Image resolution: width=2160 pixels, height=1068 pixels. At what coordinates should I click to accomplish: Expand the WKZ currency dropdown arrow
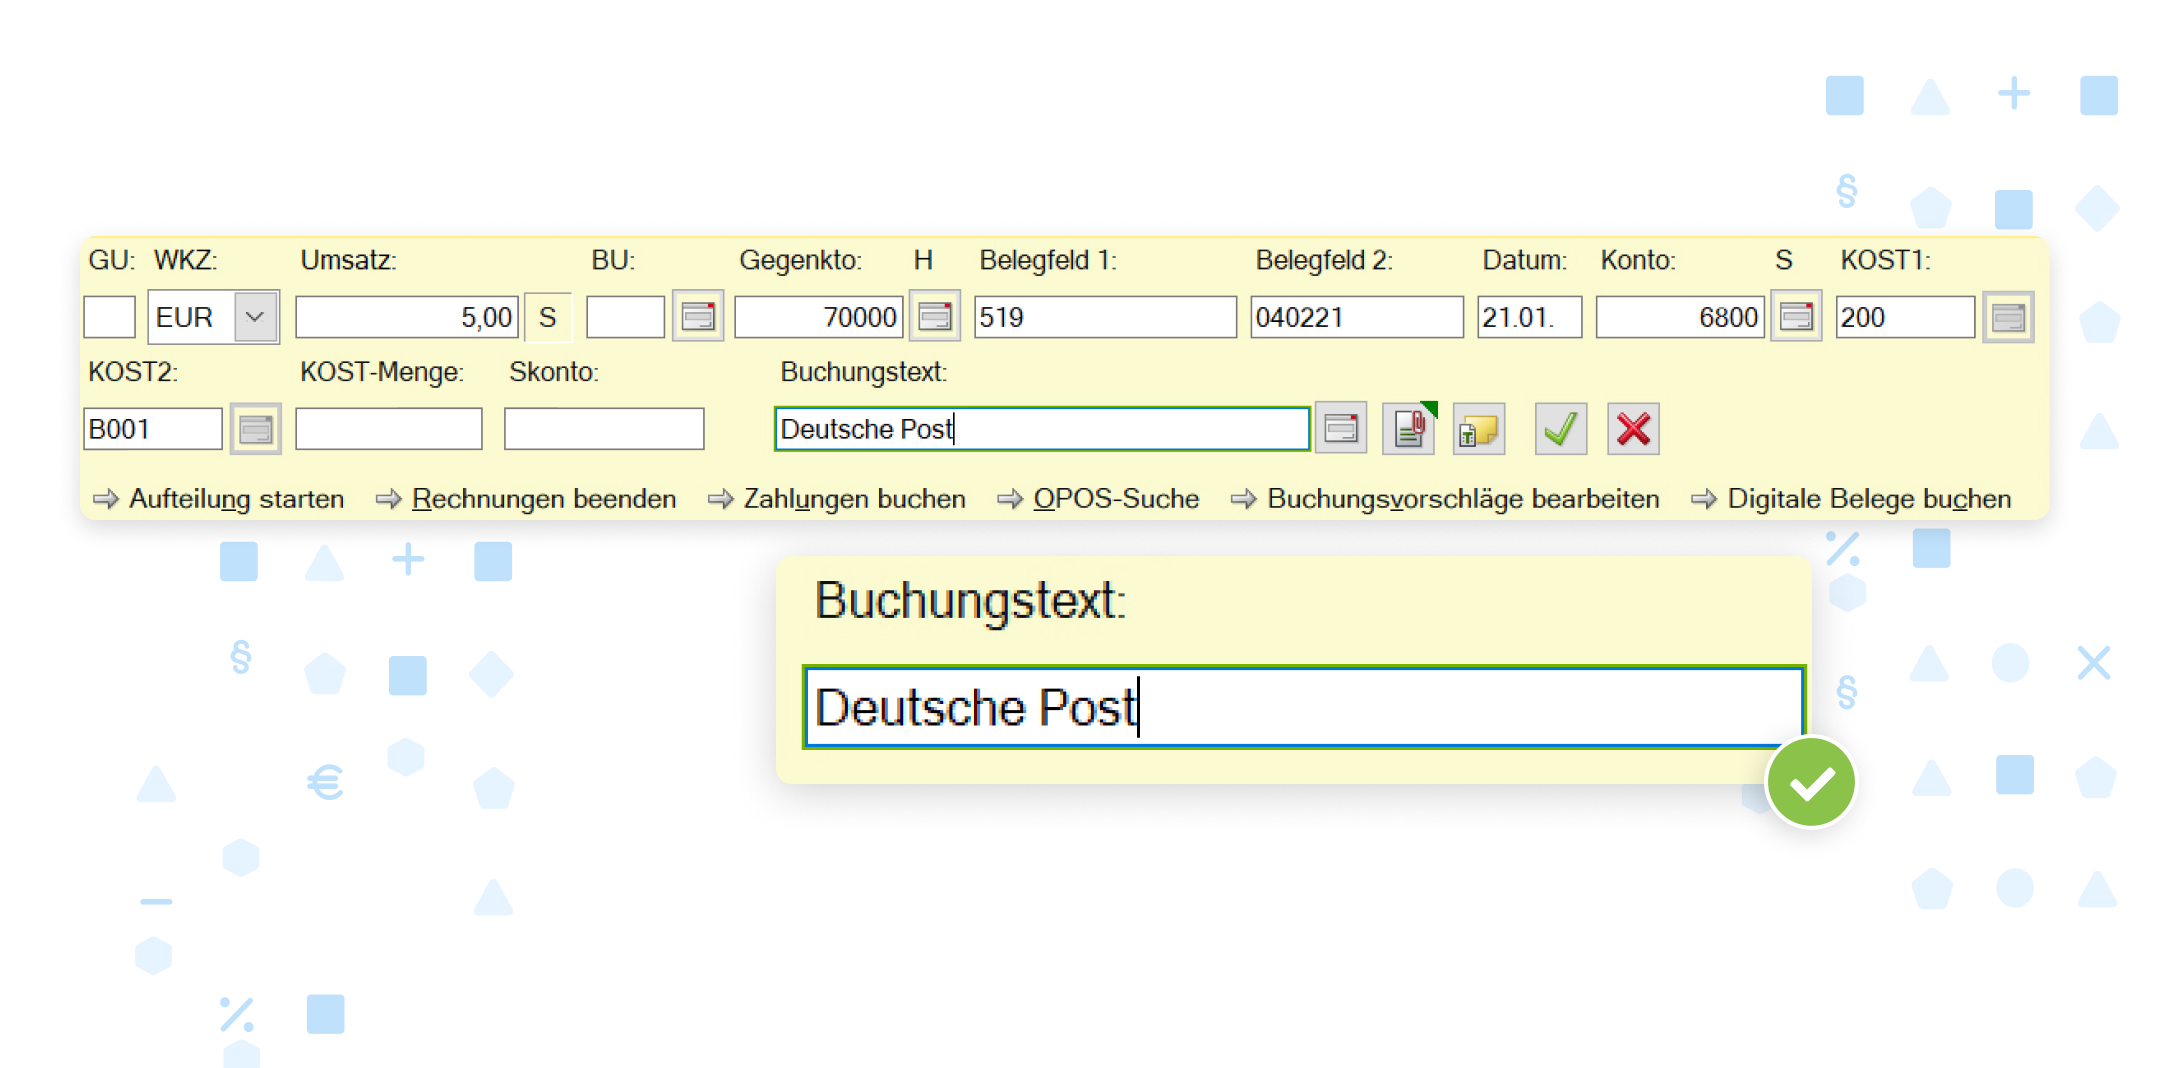click(x=255, y=317)
